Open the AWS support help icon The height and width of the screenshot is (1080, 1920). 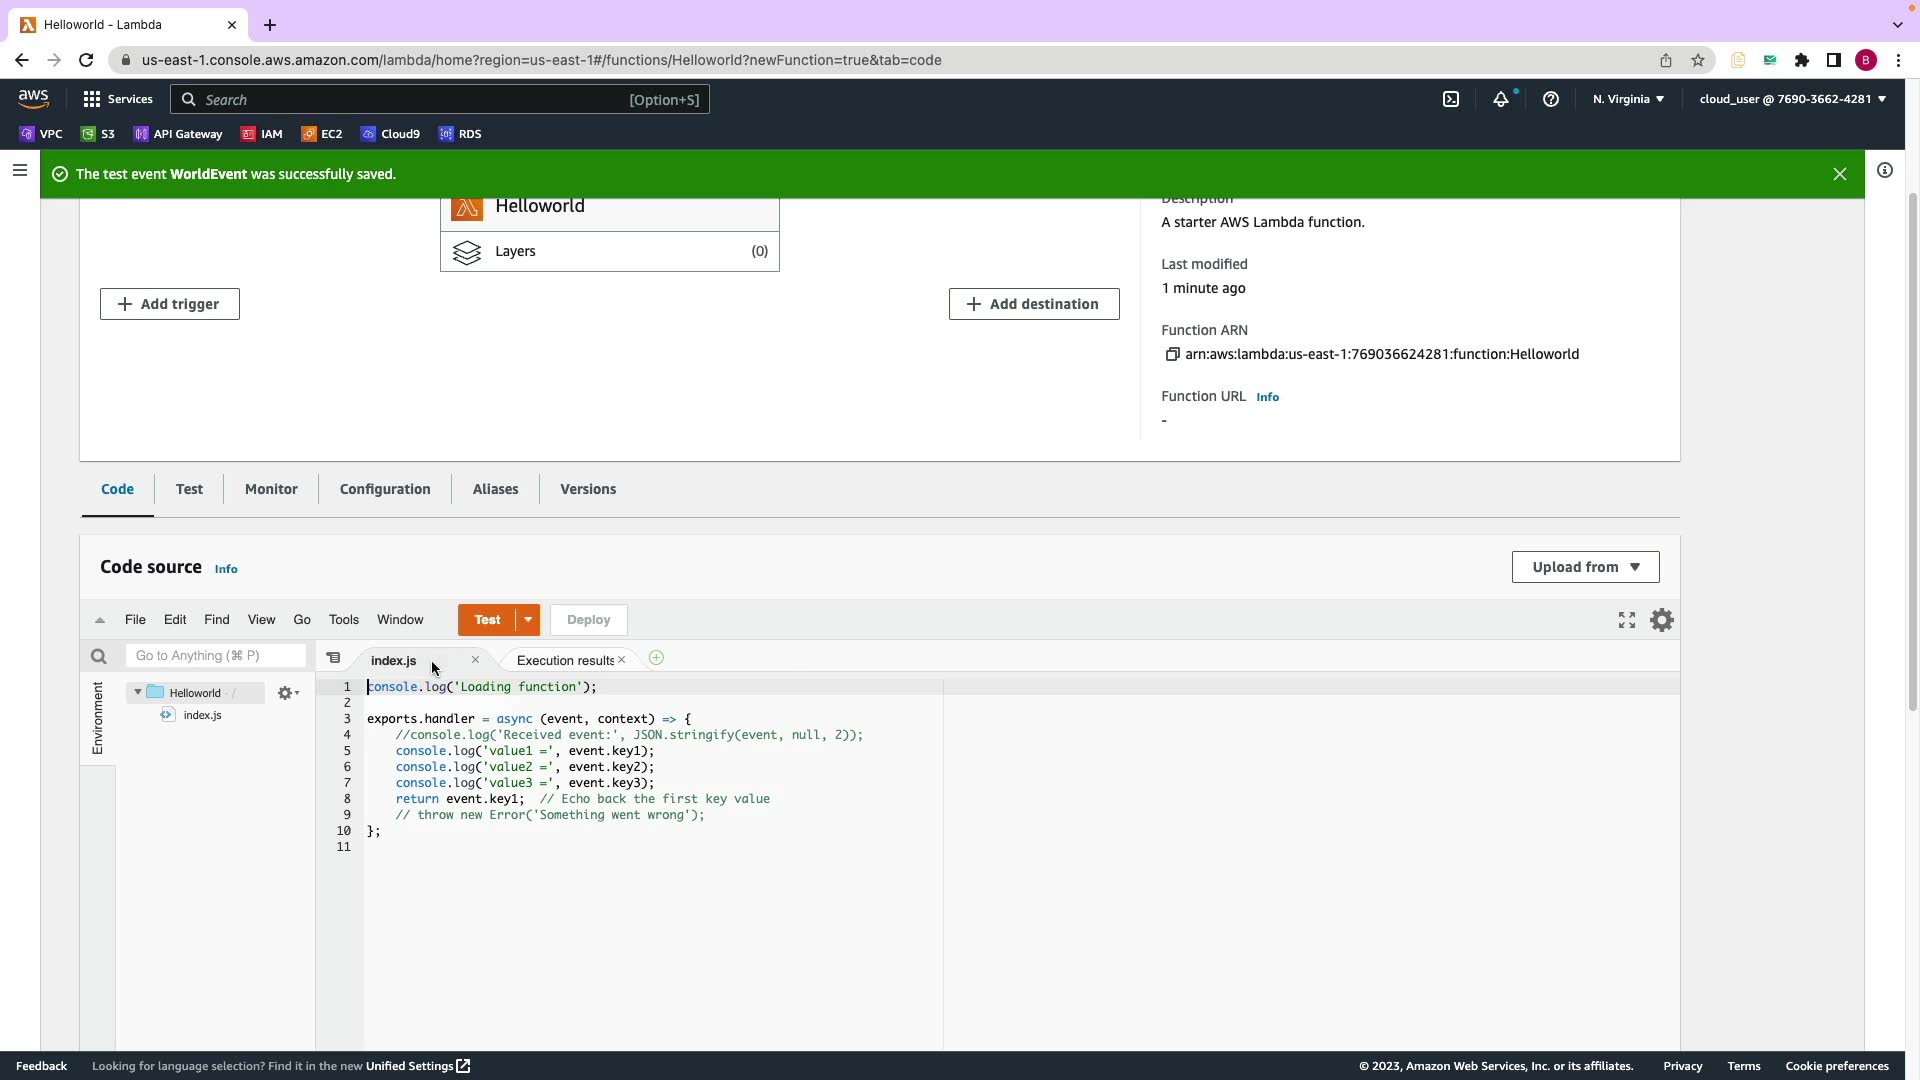pyautogui.click(x=1551, y=99)
